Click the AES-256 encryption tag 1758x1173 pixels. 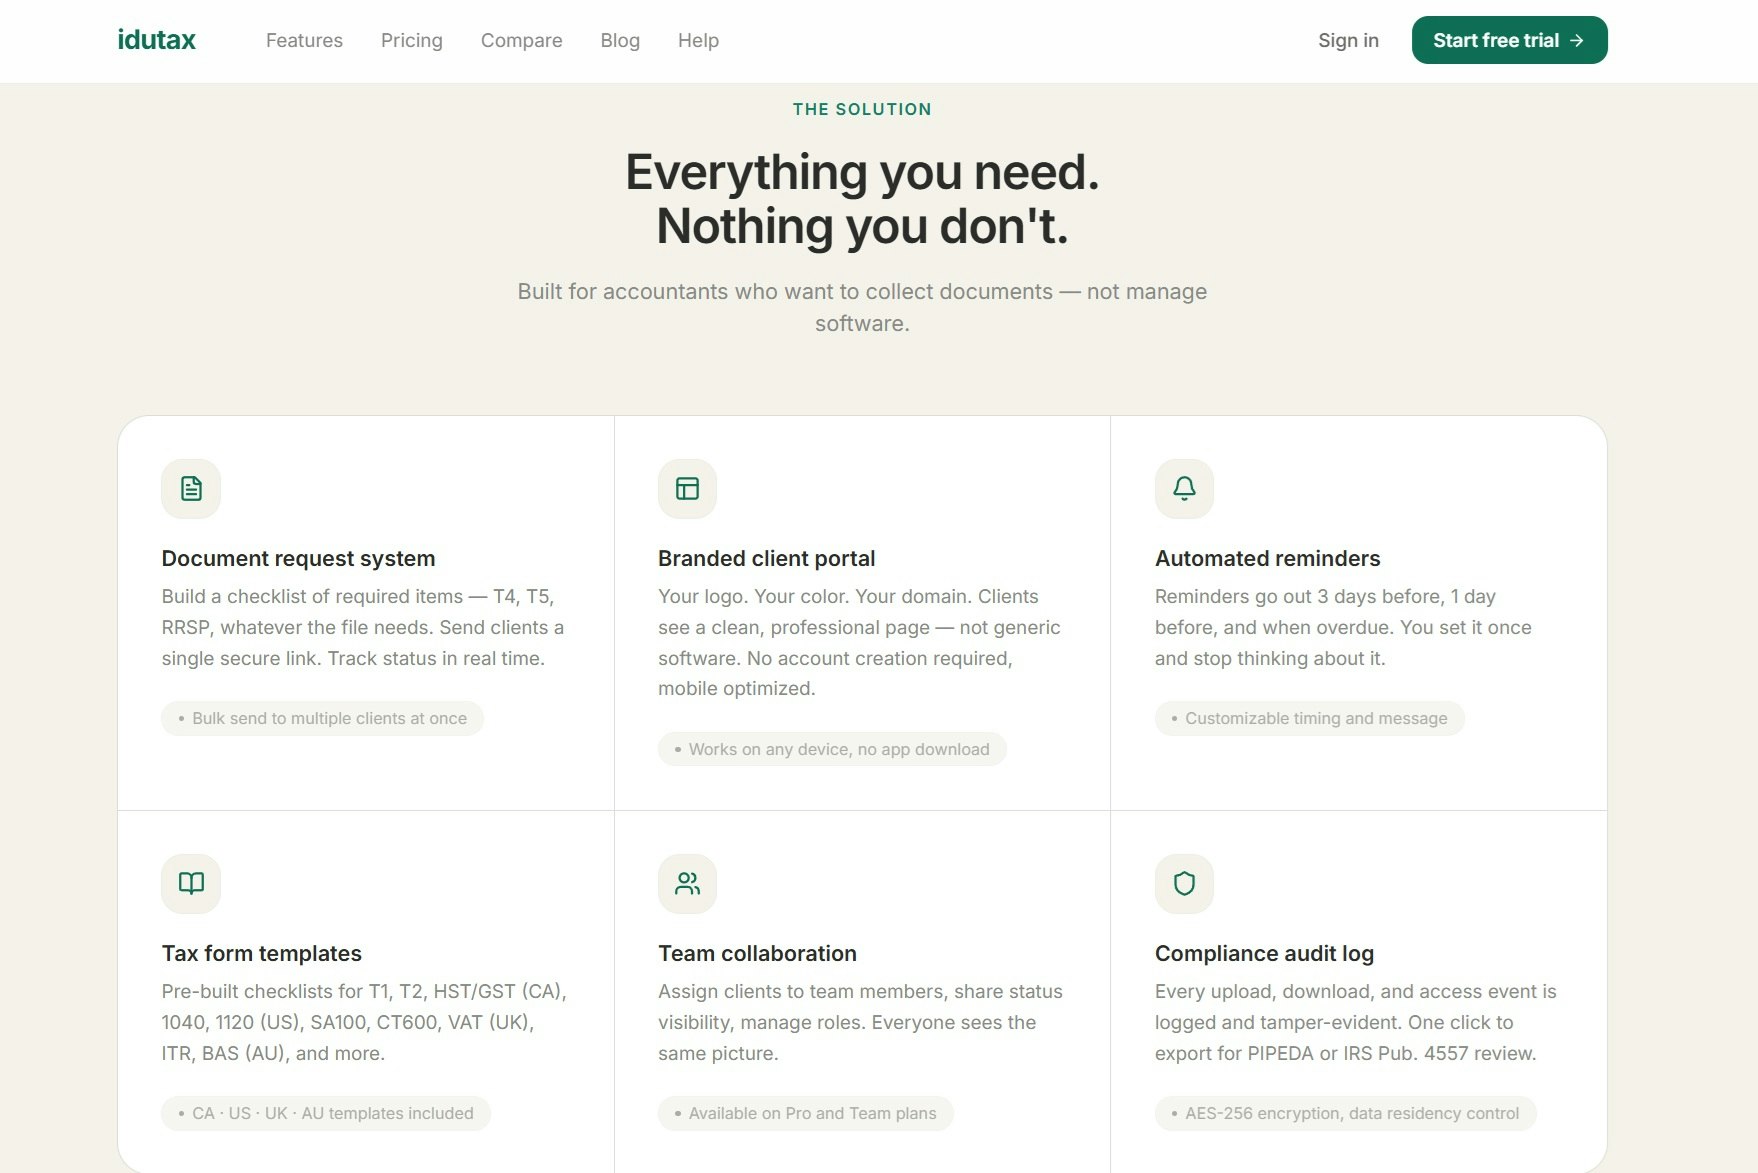click(1345, 1113)
